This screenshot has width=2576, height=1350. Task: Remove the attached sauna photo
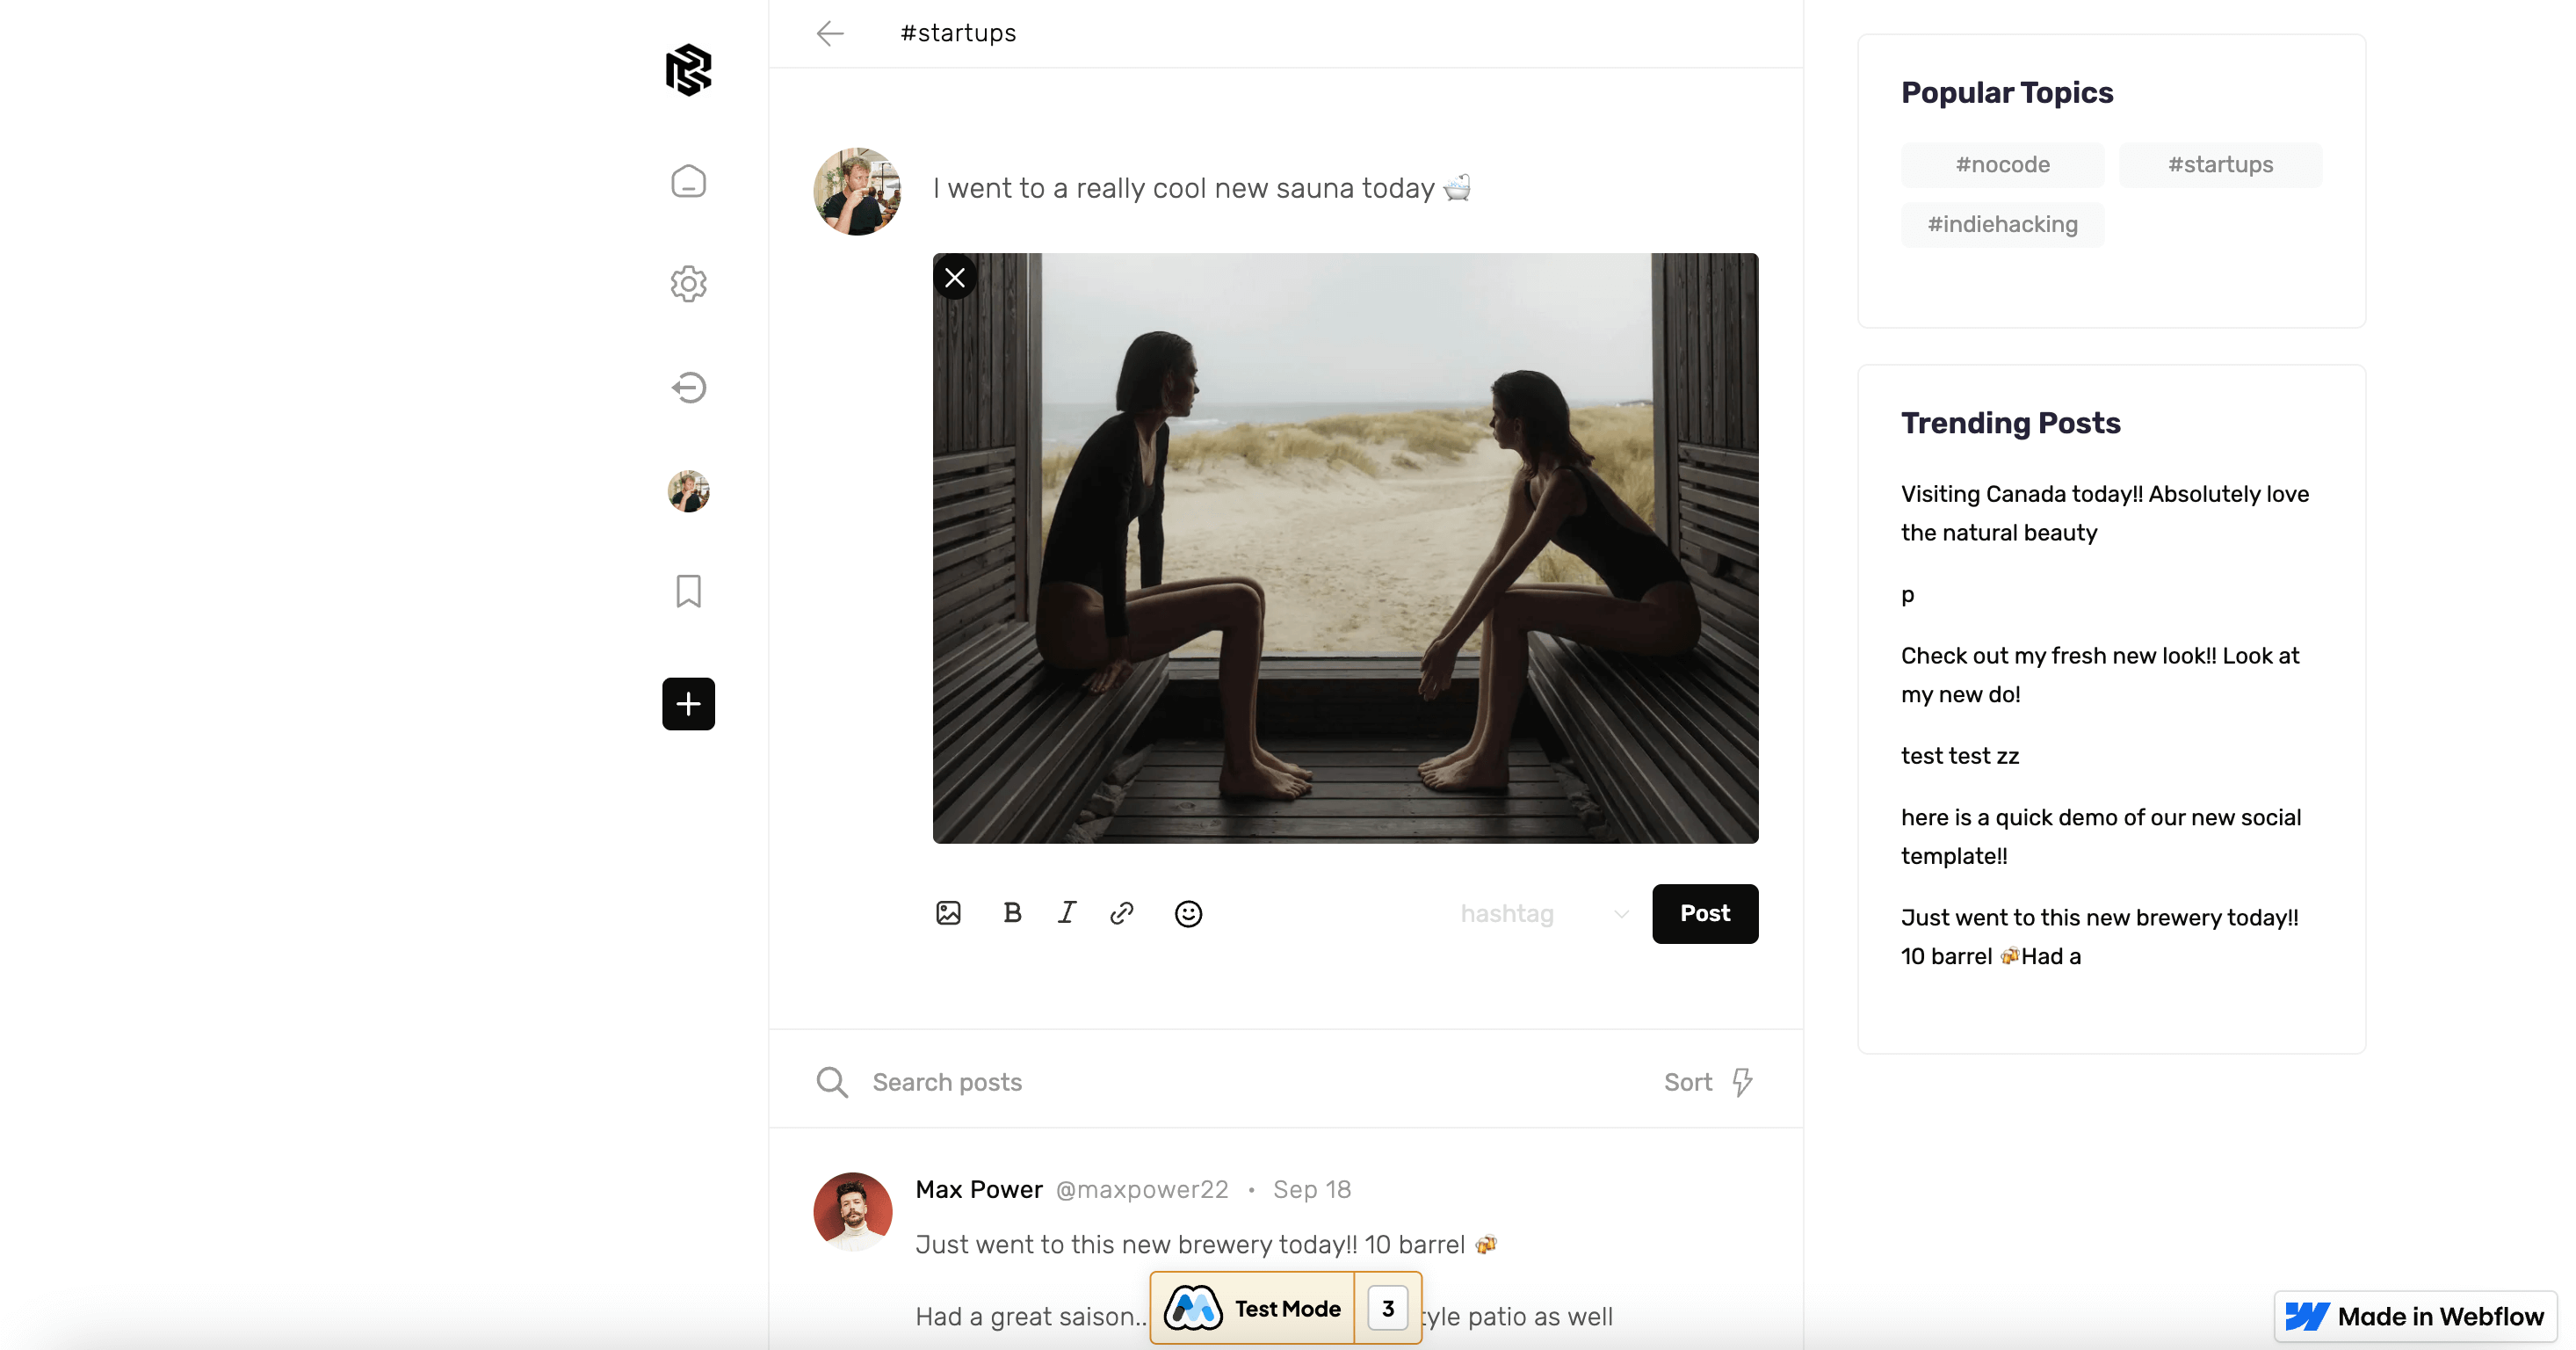[x=955, y=278]
